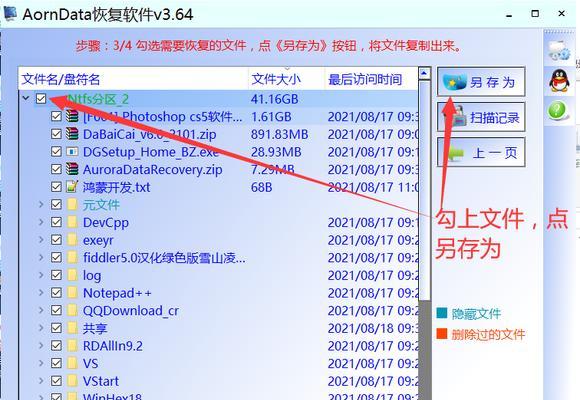
Task: Click the settings gear icon at sidebar top
Action: click(x=559, y=51)
